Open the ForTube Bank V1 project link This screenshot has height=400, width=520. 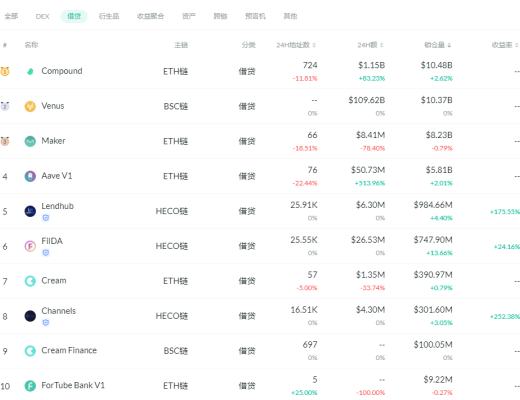[x=73, y=385]
